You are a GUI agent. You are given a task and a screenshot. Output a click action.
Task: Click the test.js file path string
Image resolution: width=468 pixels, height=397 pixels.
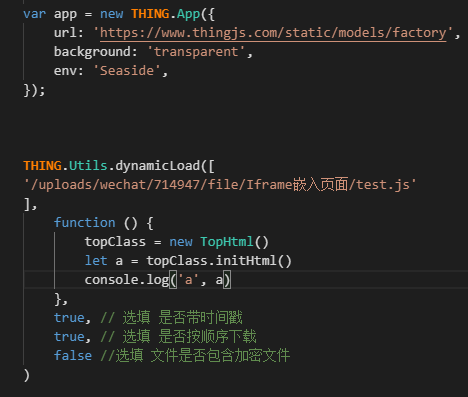[220, 185]
